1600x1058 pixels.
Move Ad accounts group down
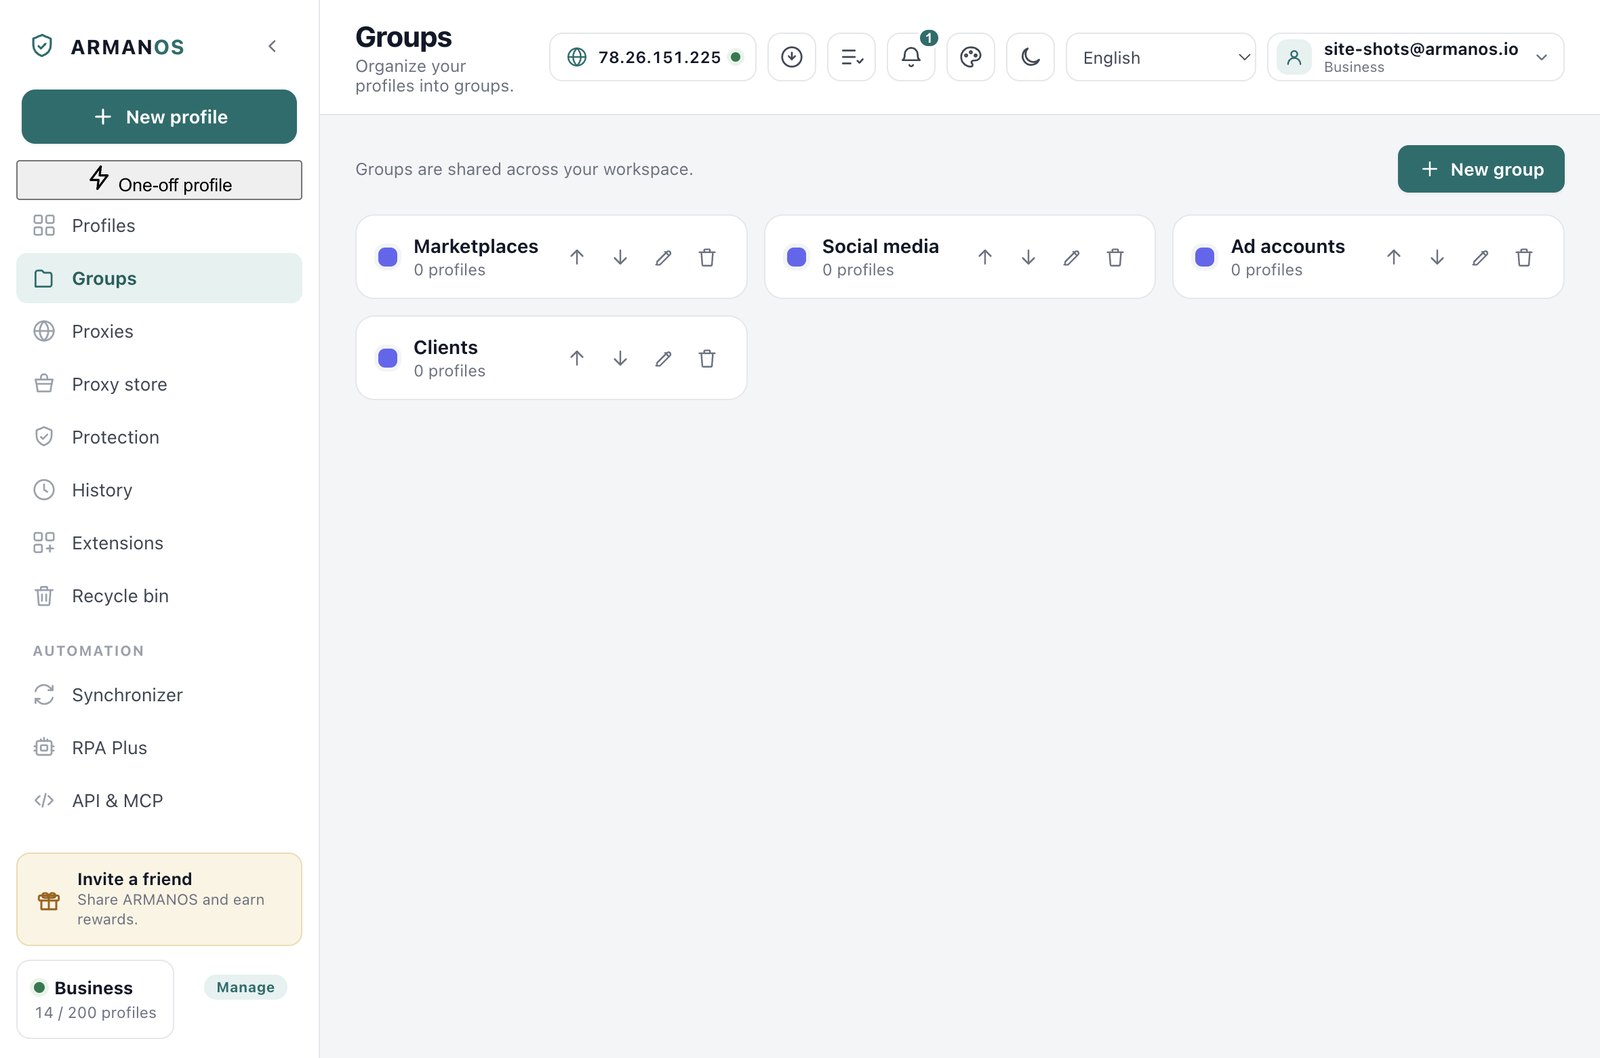pos(1437,257)
